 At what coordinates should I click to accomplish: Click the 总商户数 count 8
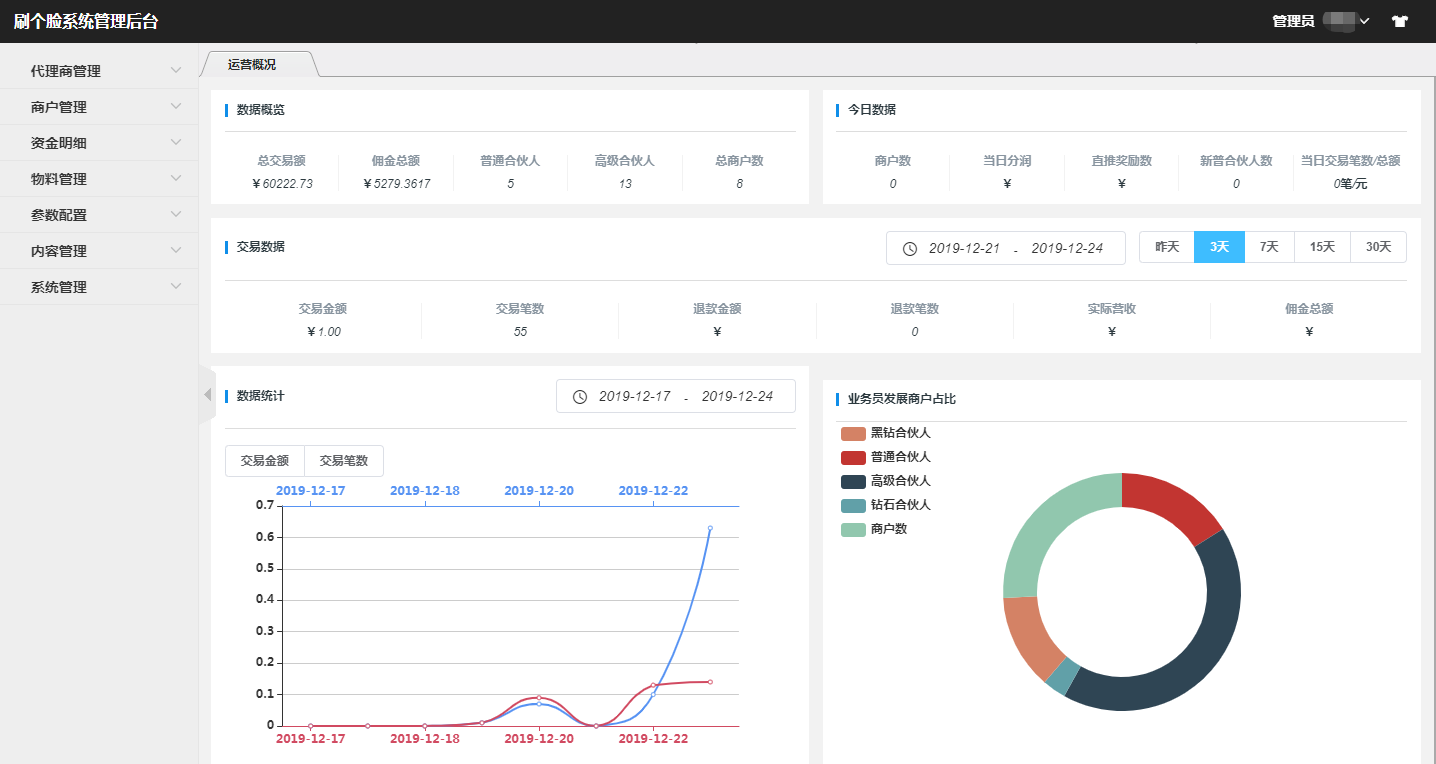click(x=739, y=184)
